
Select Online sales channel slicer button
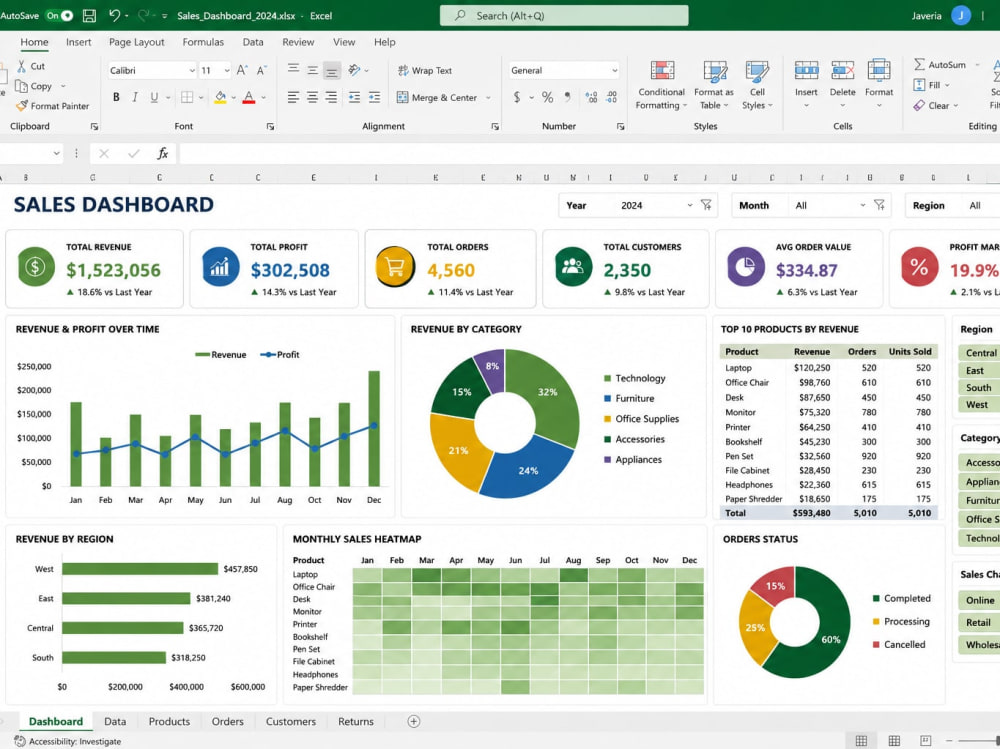[980, 600]
